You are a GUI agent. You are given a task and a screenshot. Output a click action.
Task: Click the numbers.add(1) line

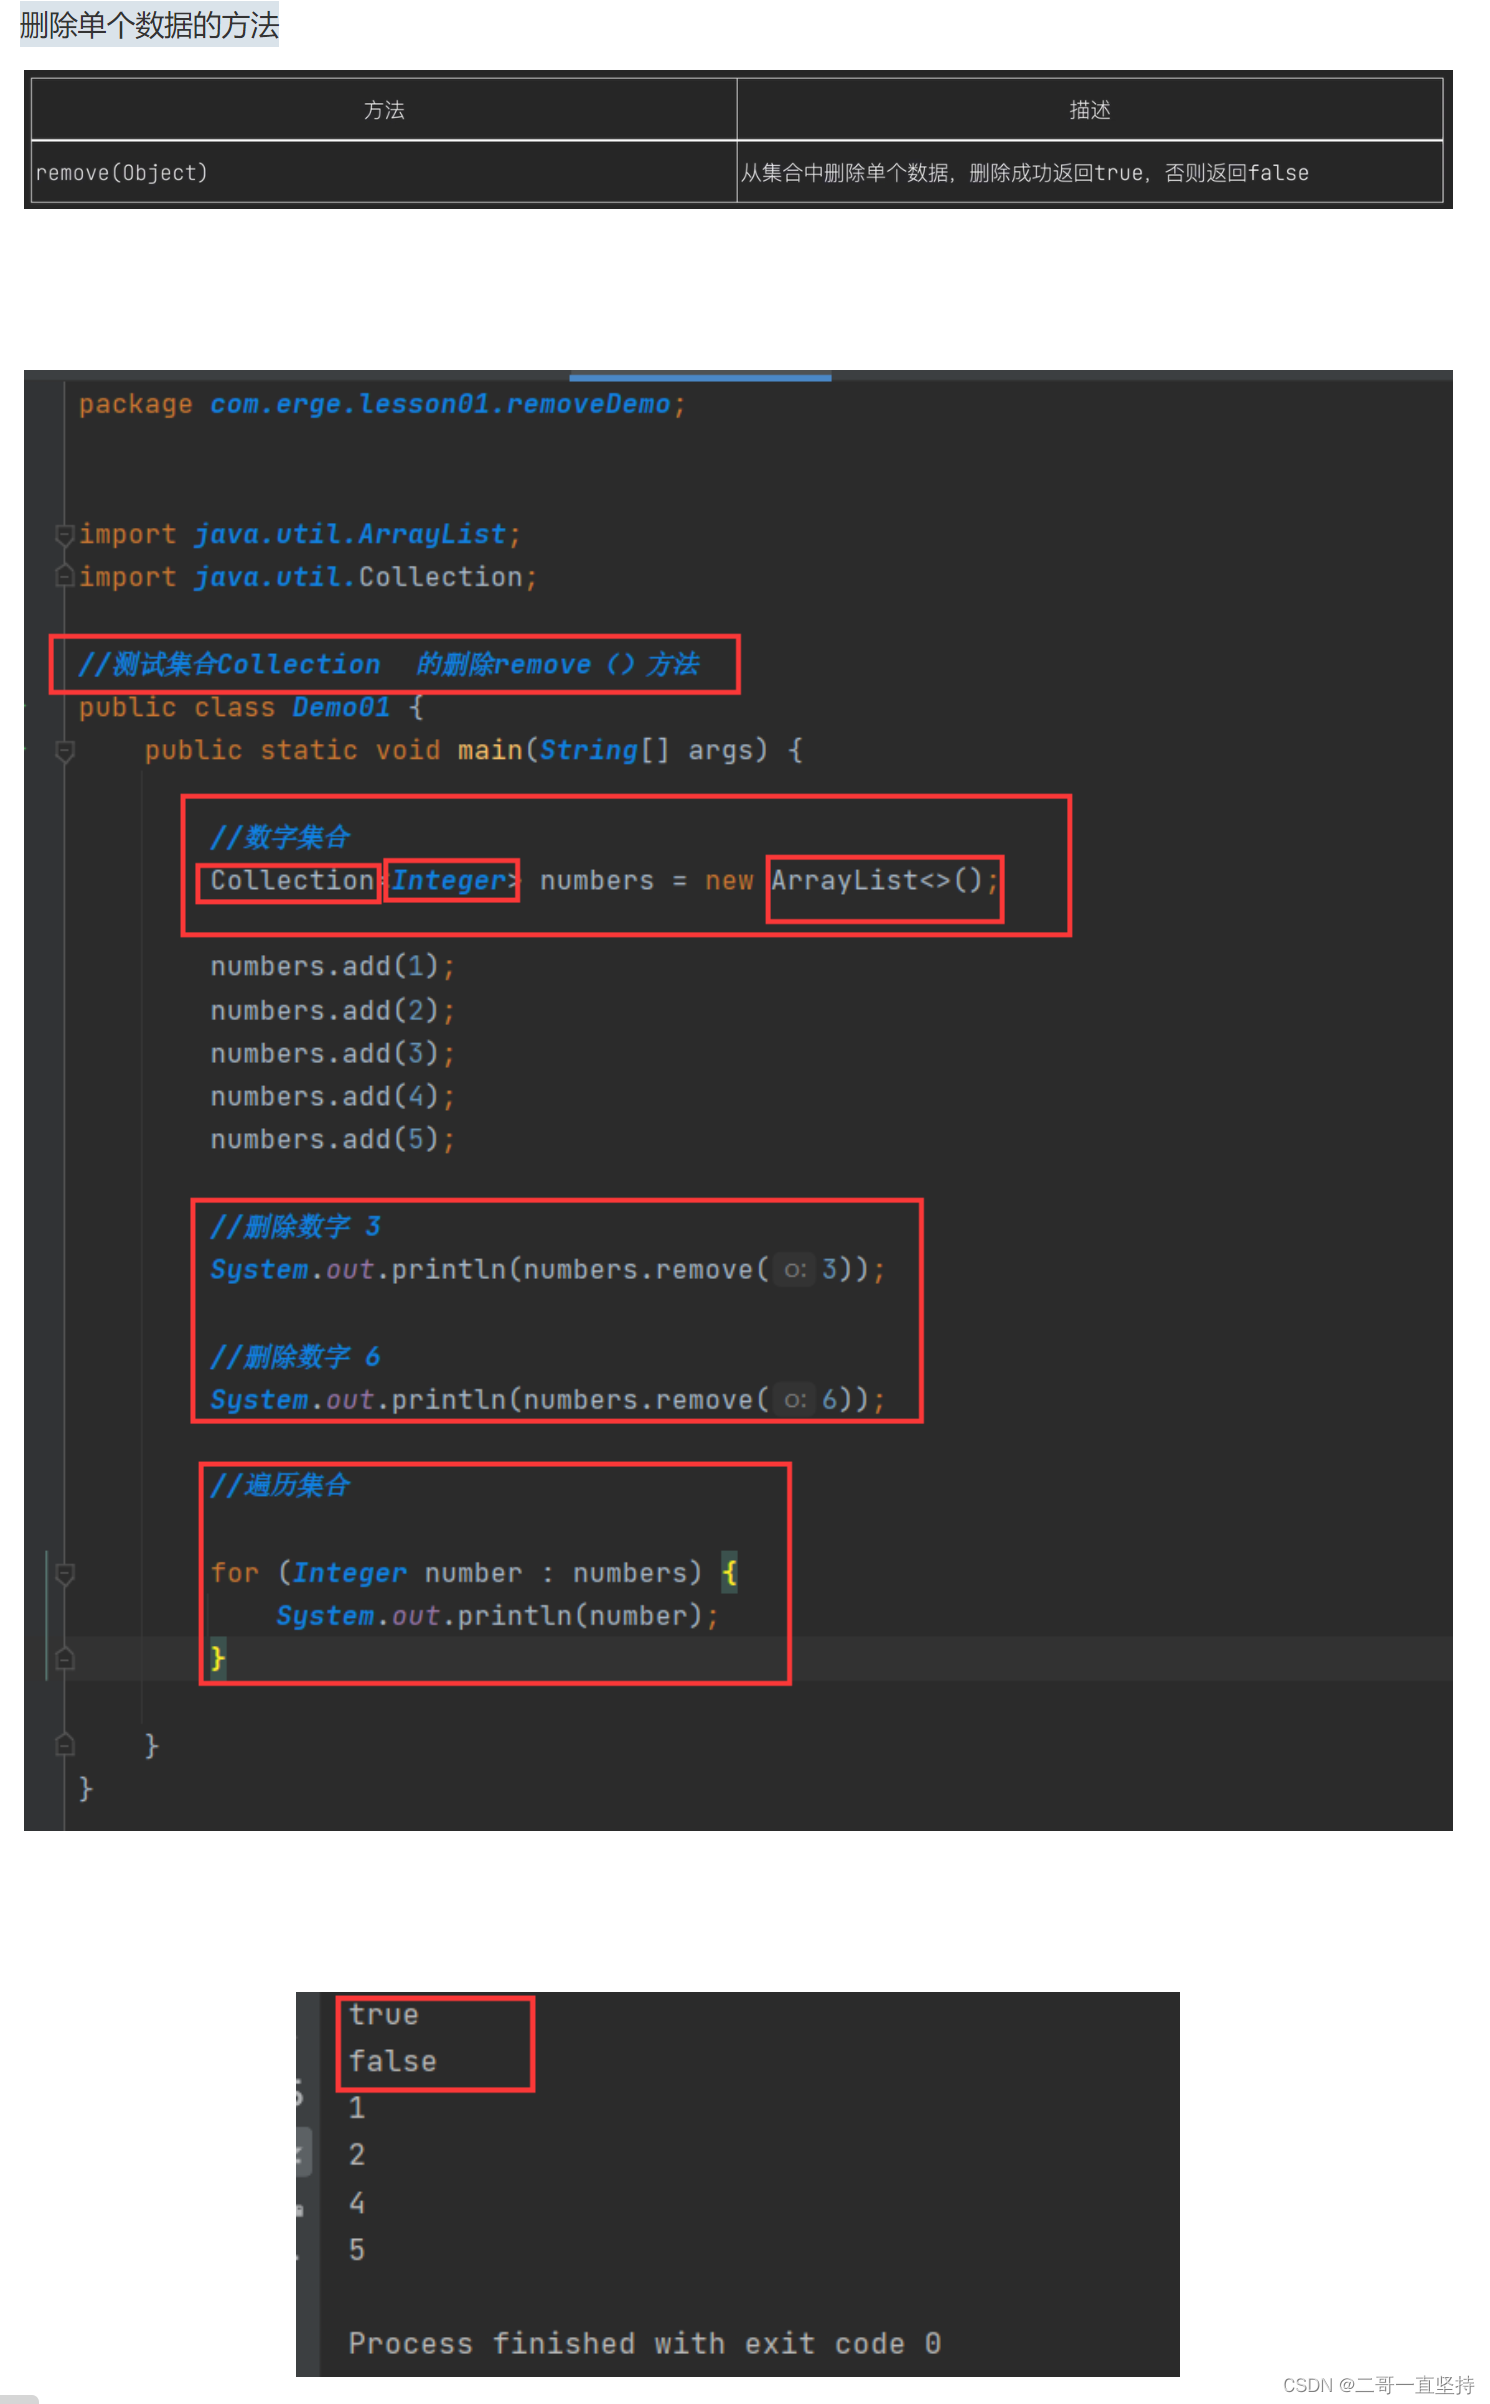coord(332,966)
